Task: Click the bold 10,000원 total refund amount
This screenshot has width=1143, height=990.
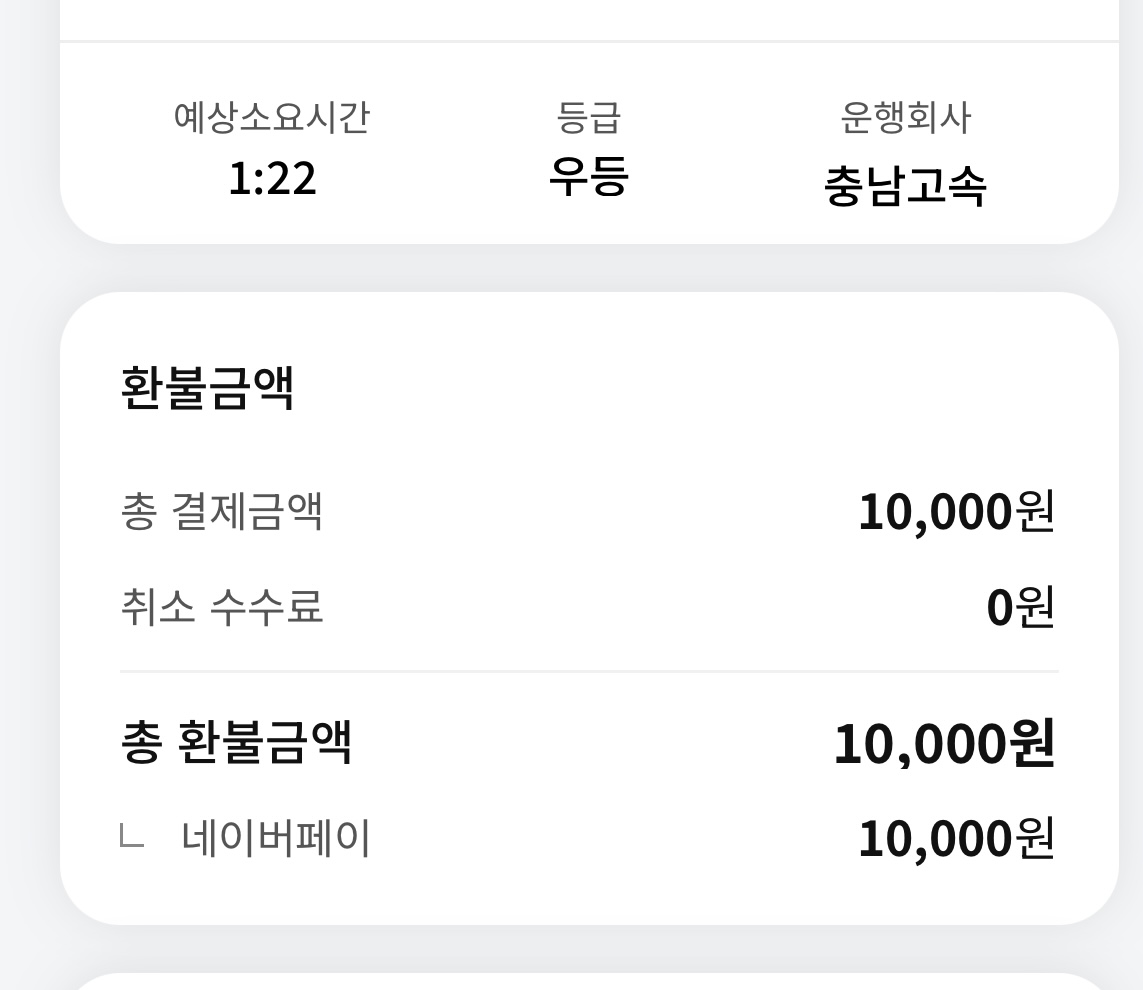Action: [944, 744]
